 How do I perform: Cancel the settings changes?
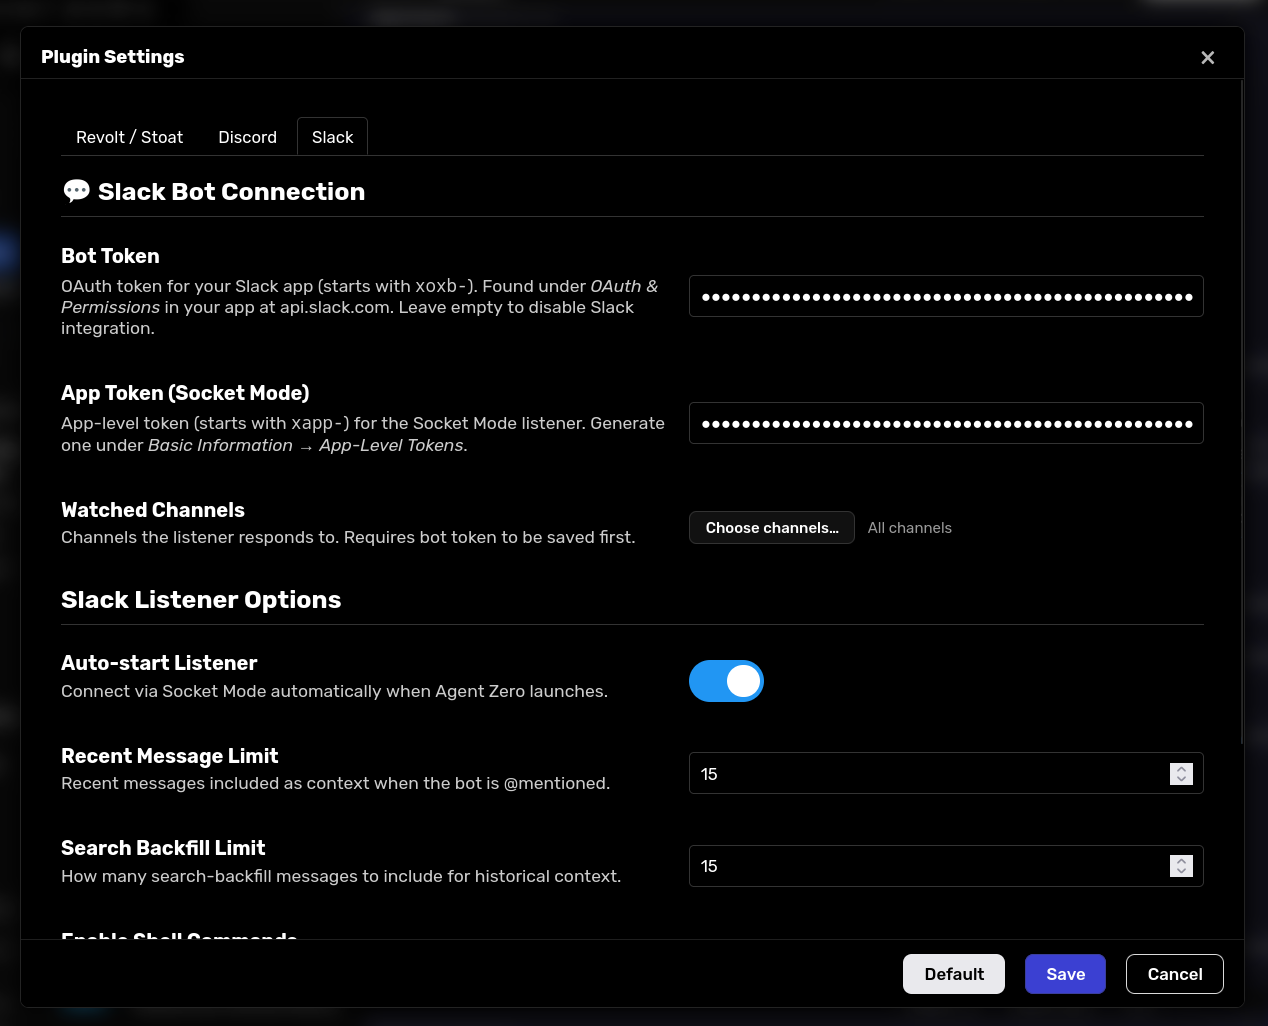tap(1175, 974)
